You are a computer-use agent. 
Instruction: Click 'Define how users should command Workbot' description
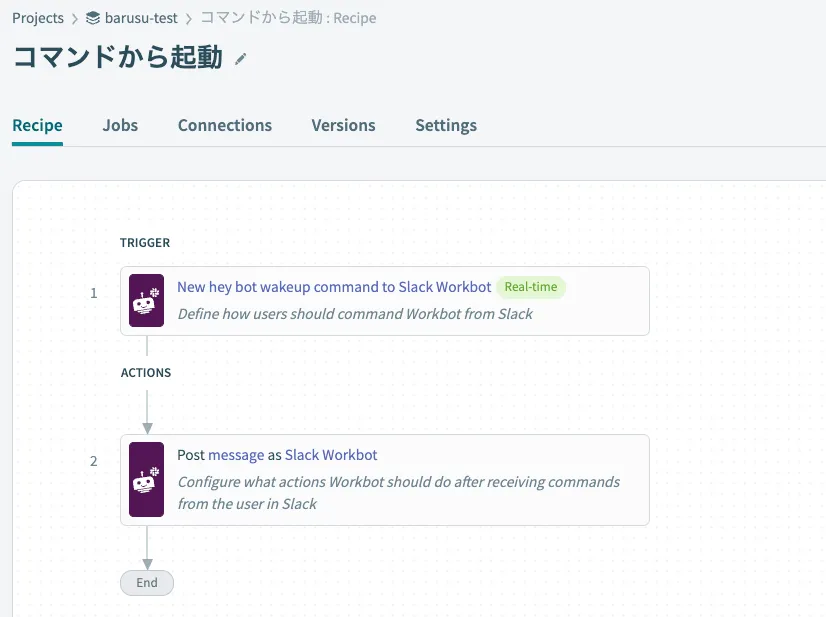[x=355, y=314]
